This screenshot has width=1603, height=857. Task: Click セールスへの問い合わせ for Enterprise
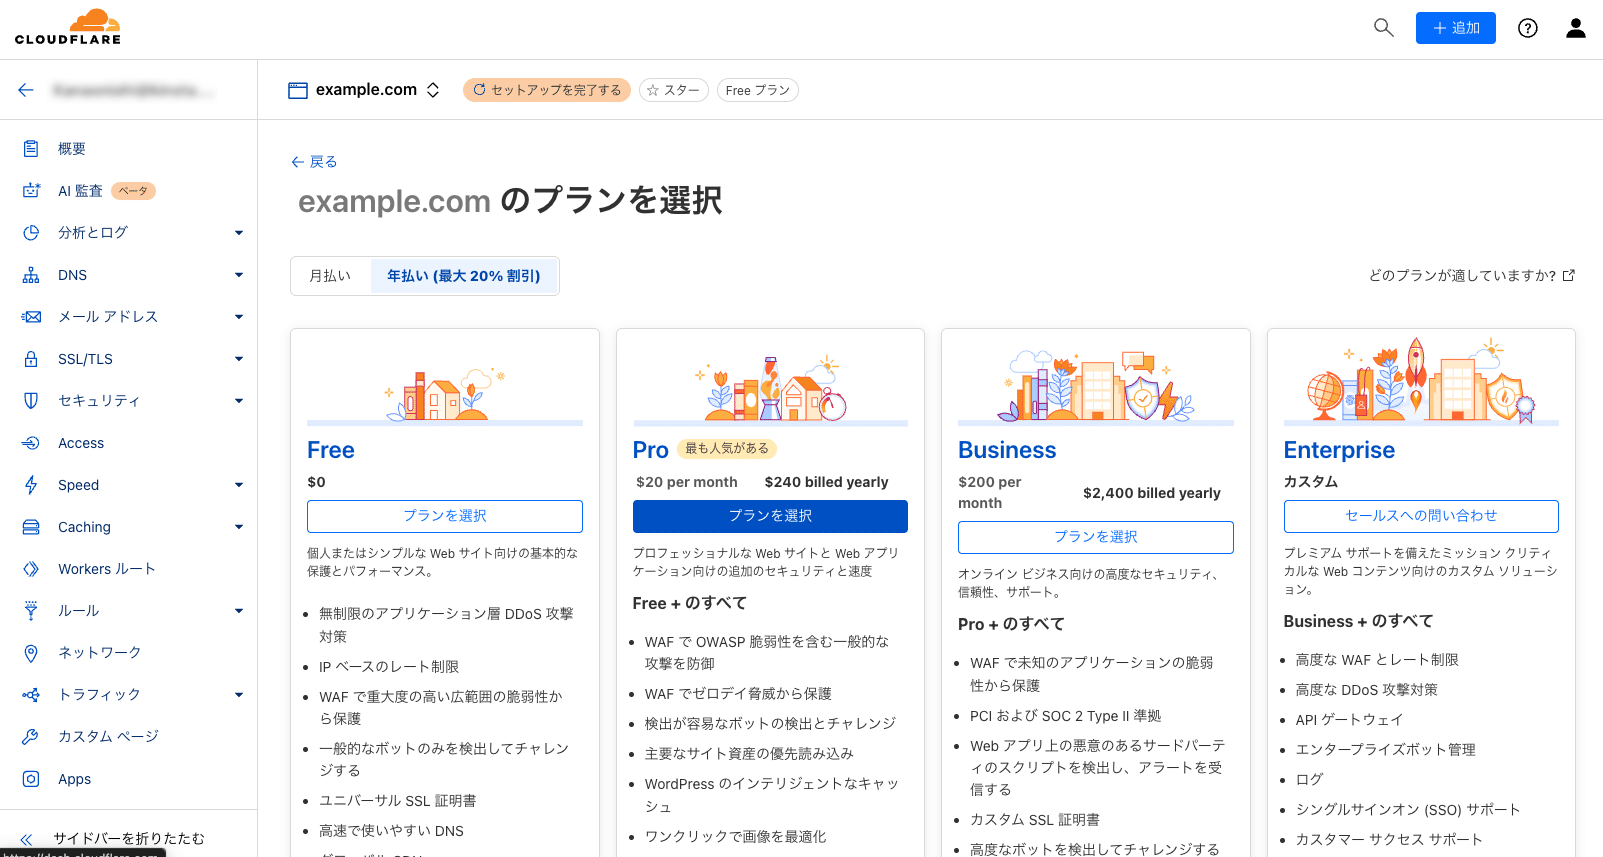point(1420,516)
